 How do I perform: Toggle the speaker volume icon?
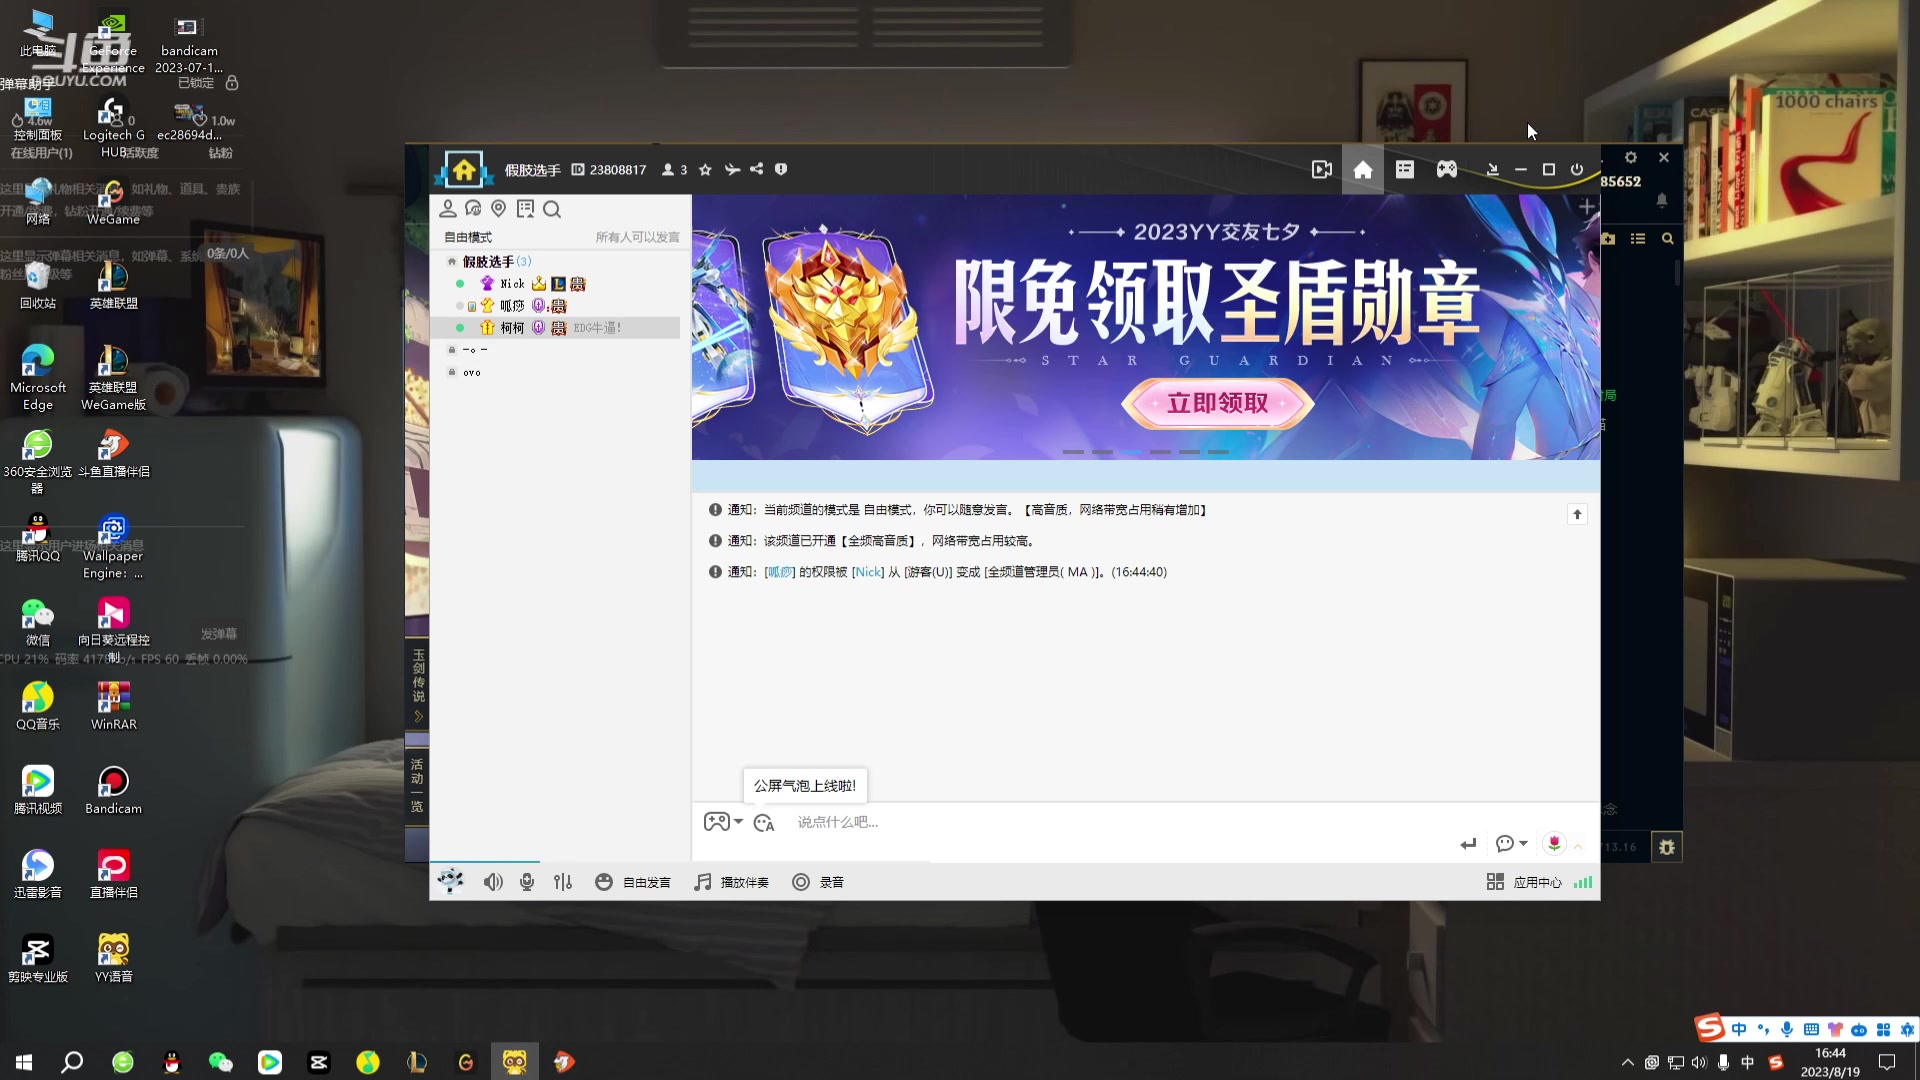(493, 882)
